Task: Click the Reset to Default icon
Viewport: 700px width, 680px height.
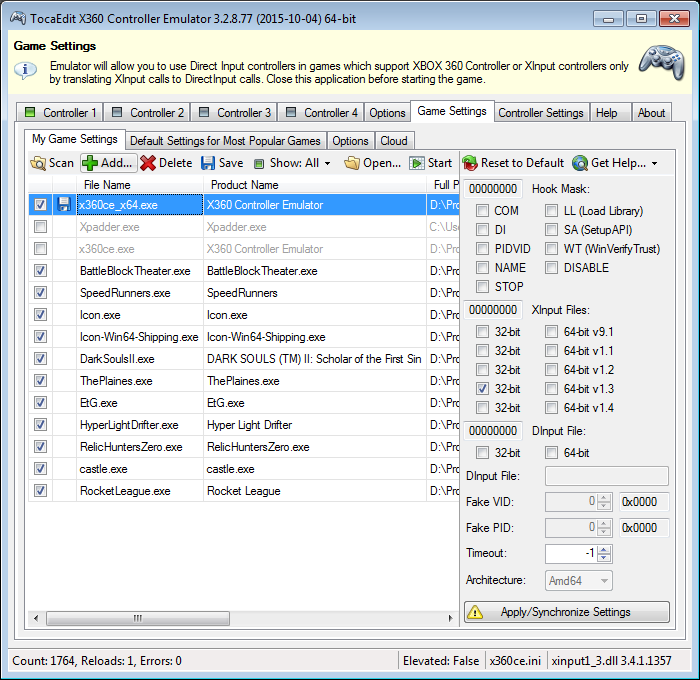Action: (470, 163)
